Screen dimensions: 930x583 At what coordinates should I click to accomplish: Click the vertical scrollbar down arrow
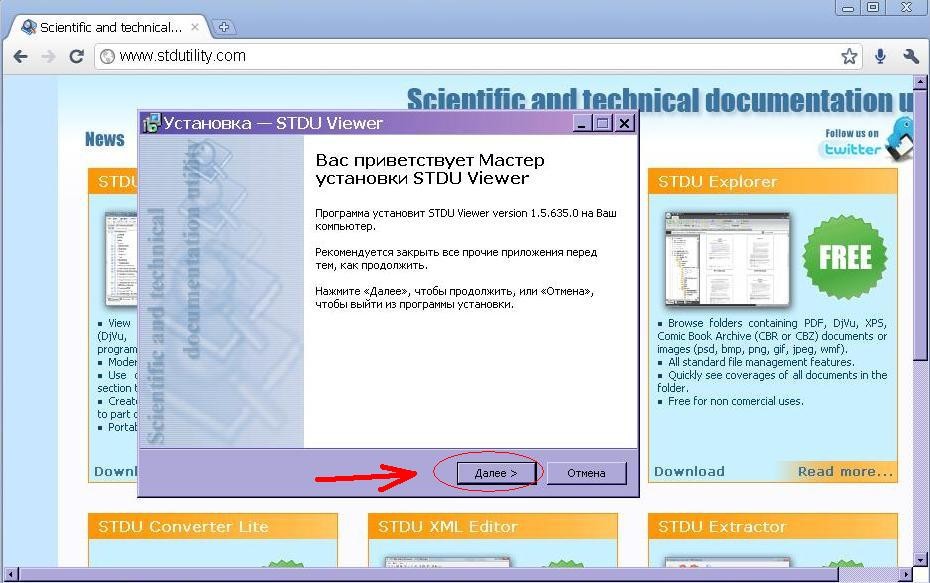[x=921, y=559]
